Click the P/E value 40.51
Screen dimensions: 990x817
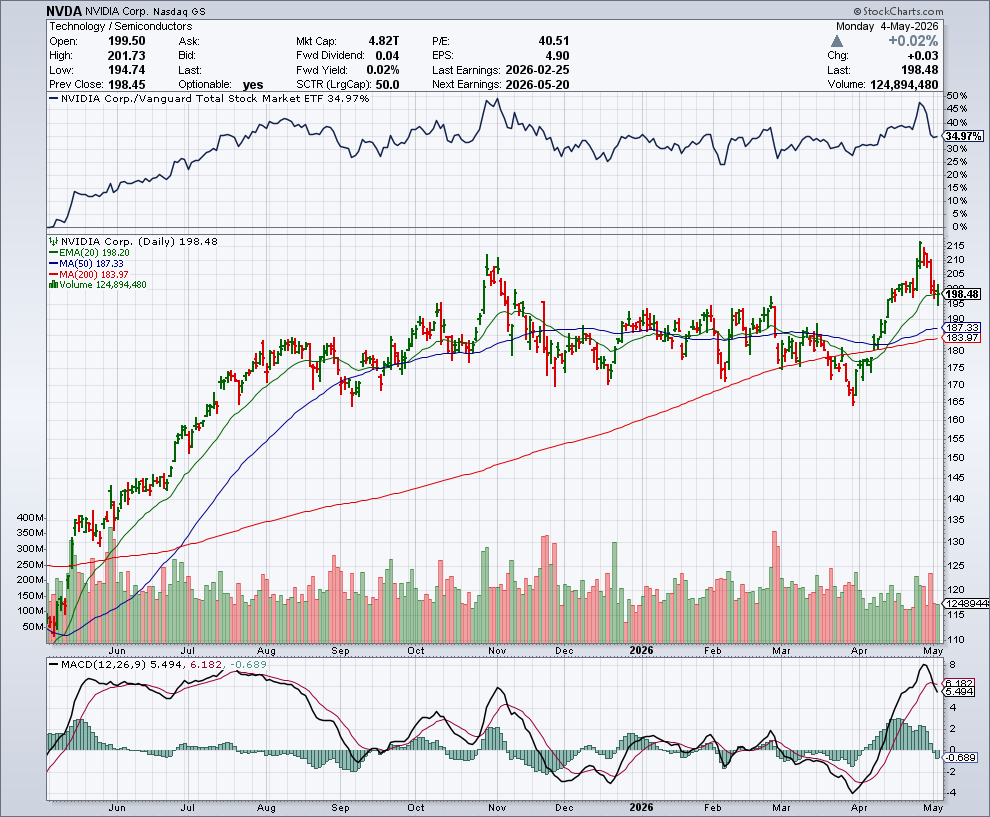pos(554,41)
